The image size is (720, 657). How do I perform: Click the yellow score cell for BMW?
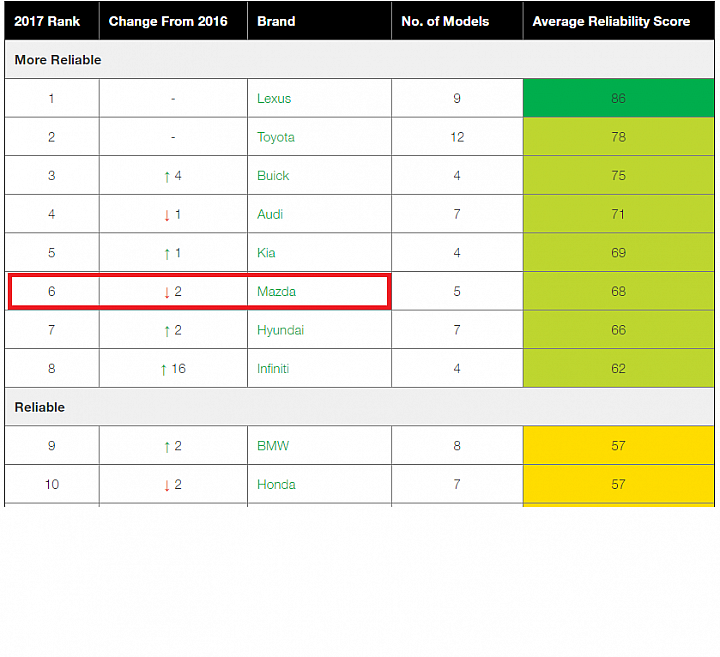(x=618, y=445)
